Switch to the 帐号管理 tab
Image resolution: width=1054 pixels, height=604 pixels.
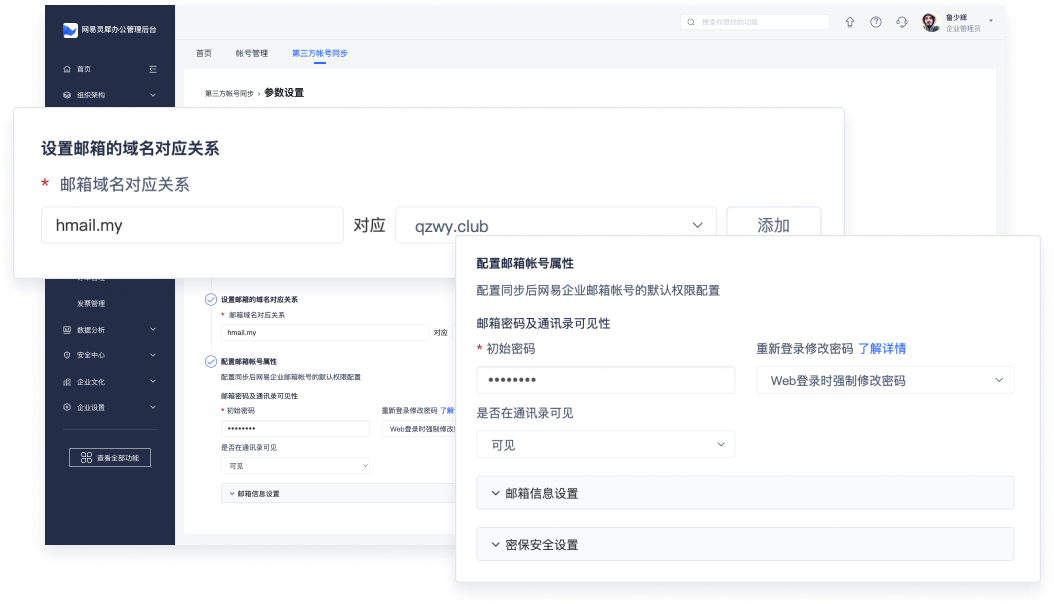coord(252,53)
